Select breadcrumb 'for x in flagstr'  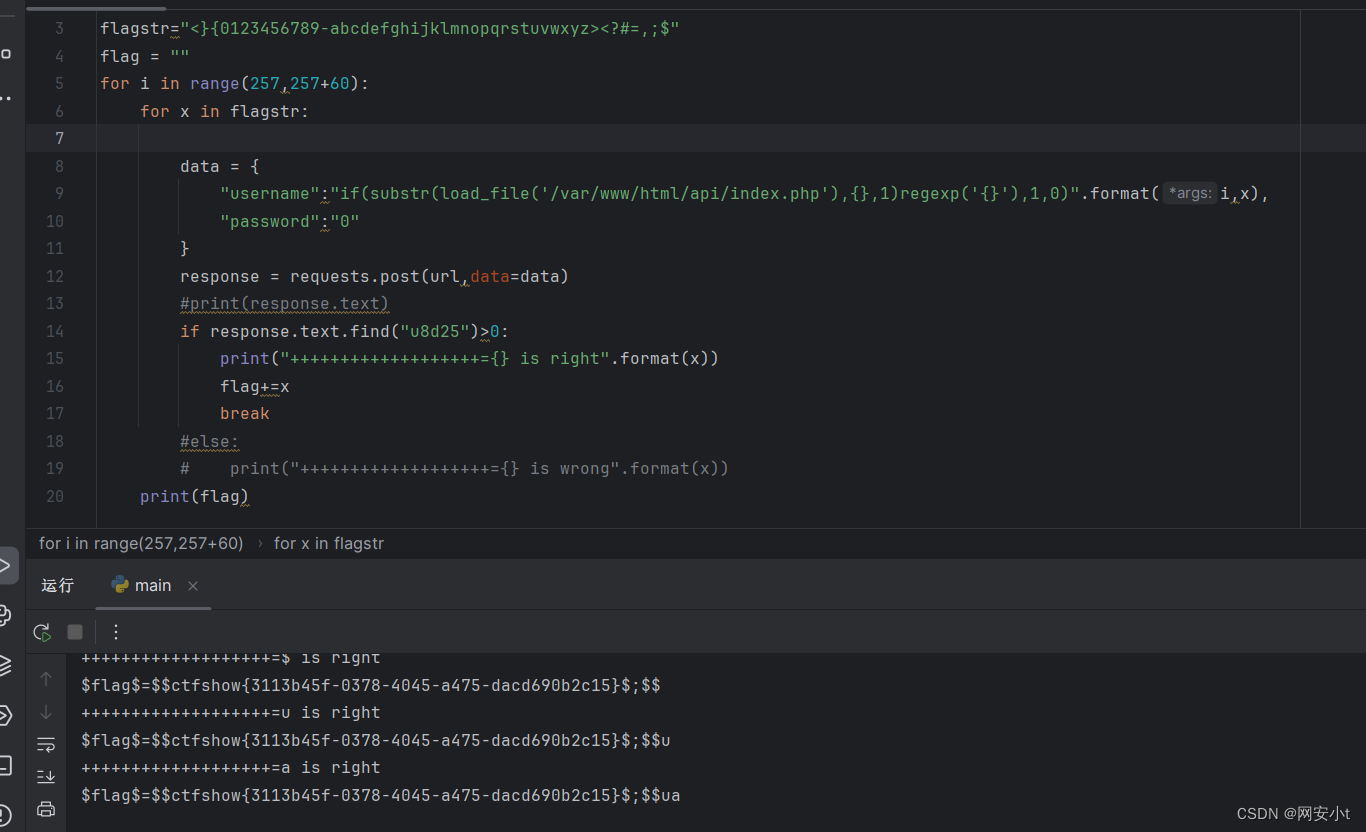329,543
